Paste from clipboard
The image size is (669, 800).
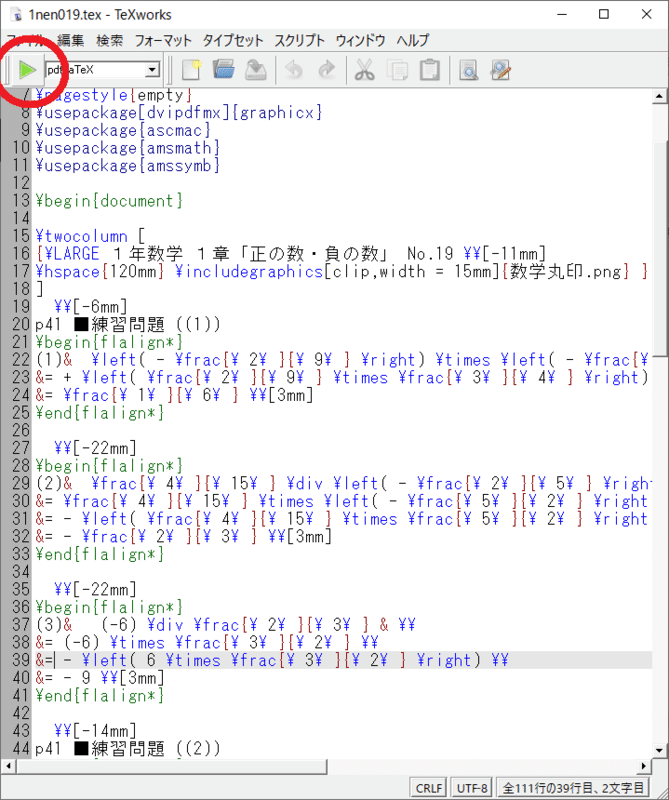click(430, 69)
